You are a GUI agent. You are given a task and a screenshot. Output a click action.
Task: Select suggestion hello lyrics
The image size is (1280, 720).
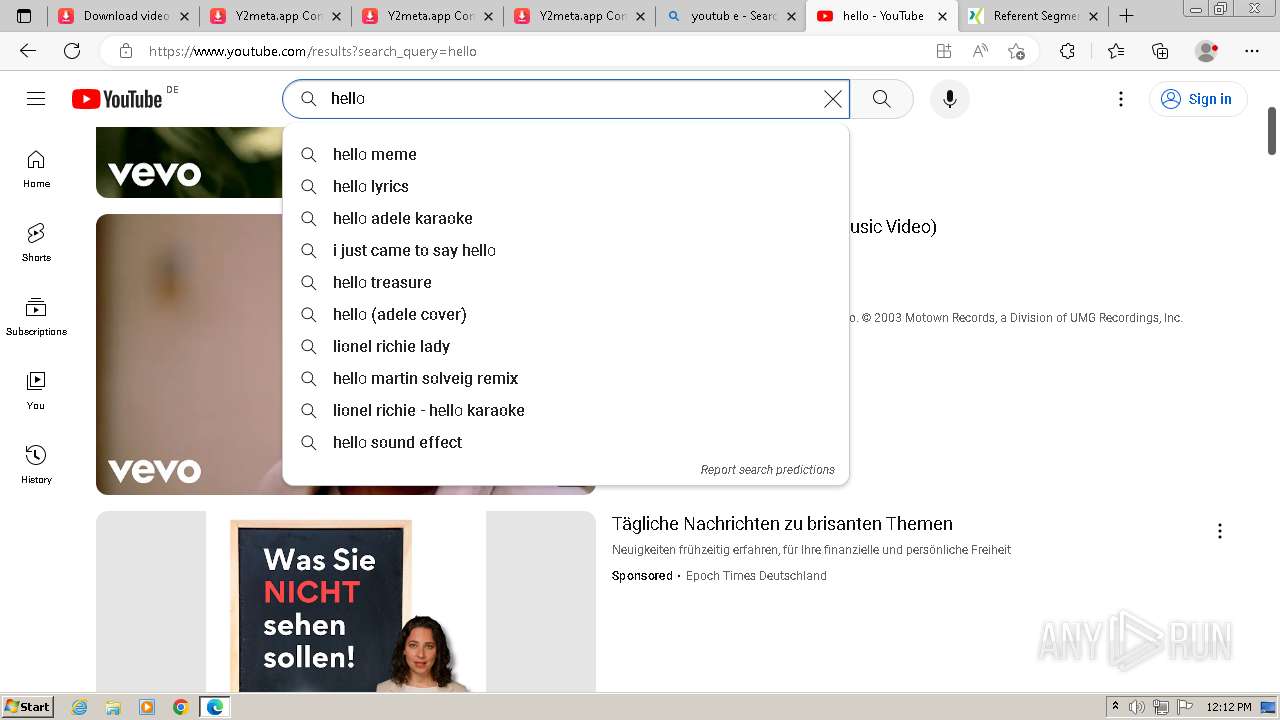point(566,186)
